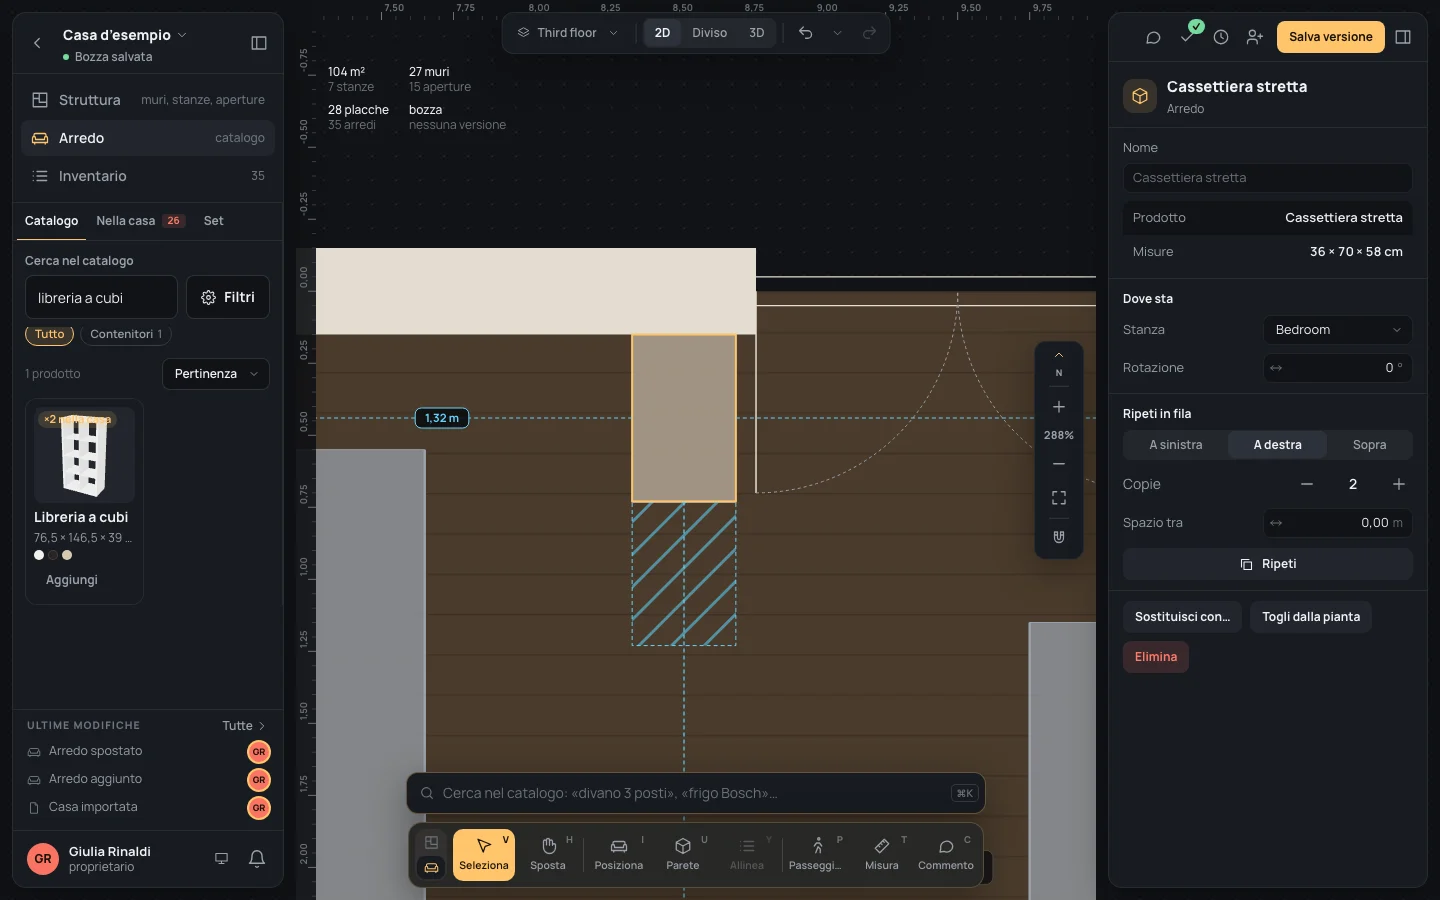Set repeat direction to A sinistra
Viewport: 1440px width, 900px height.
point(1176,445)
